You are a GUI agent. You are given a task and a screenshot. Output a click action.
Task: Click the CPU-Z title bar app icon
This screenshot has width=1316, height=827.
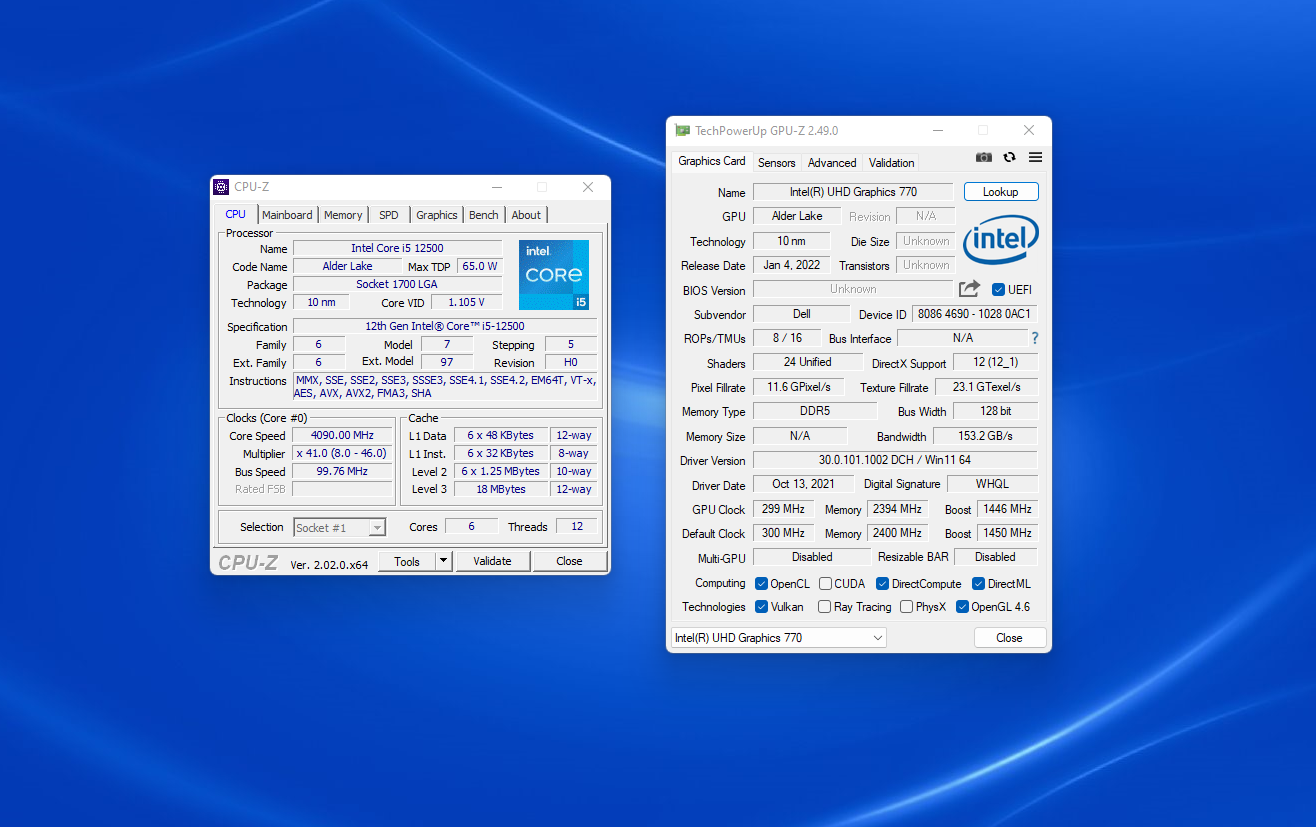tap(222, 186)
